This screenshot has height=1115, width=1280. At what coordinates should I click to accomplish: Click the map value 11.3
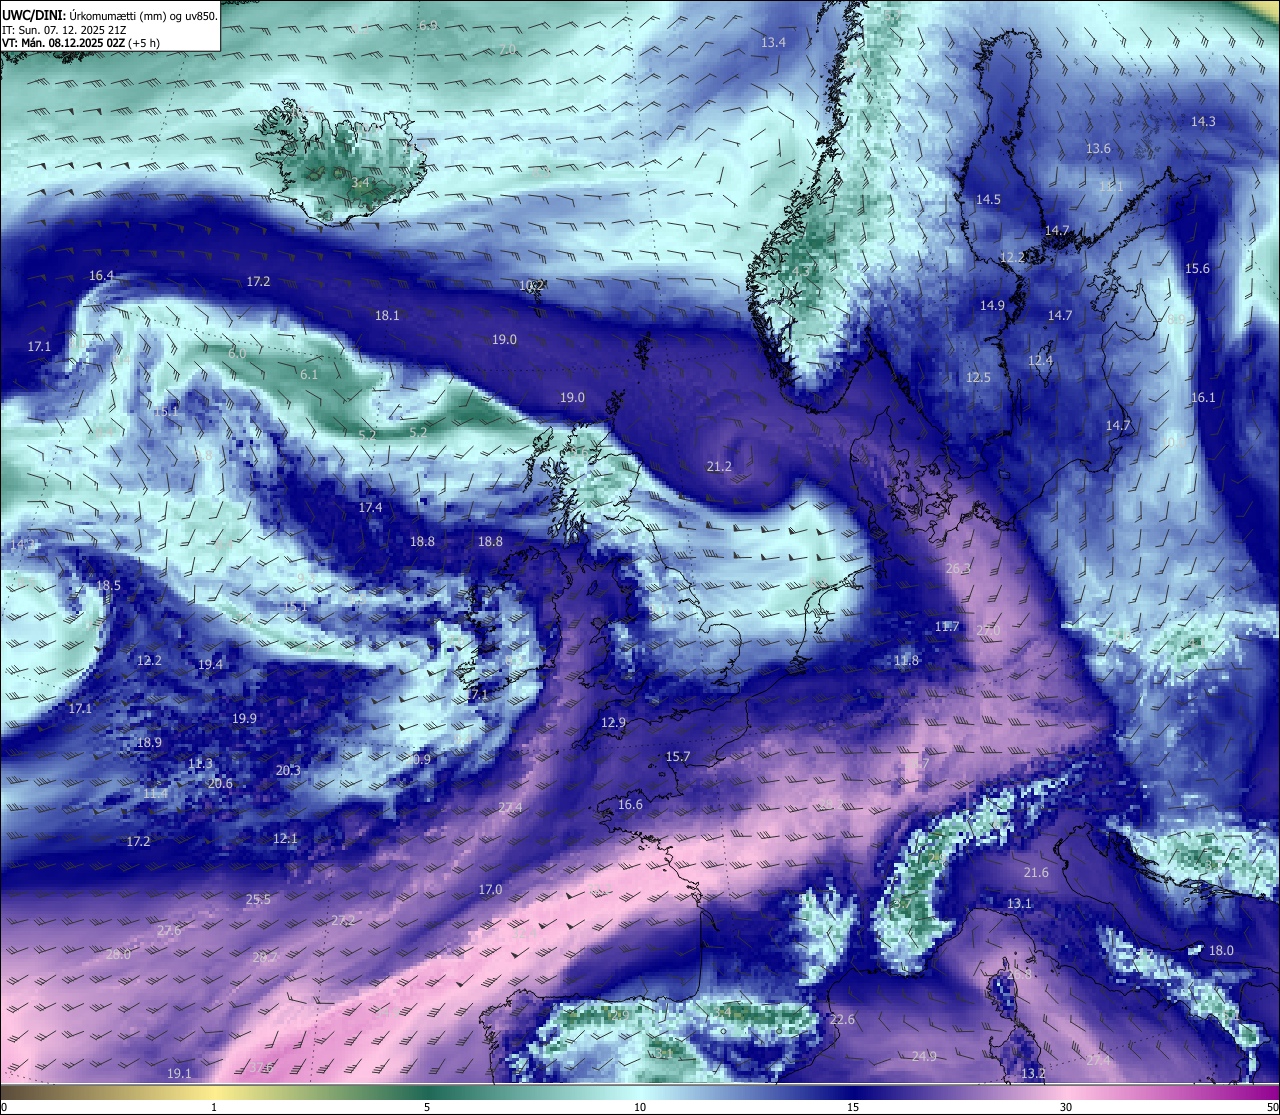[200, 764]
